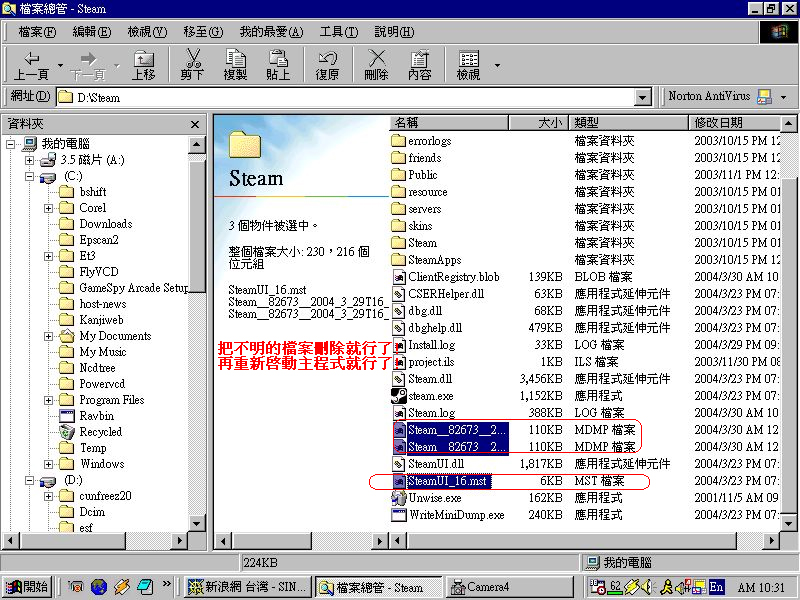Select the SteamUI_16.mst file

click(447, 481)
